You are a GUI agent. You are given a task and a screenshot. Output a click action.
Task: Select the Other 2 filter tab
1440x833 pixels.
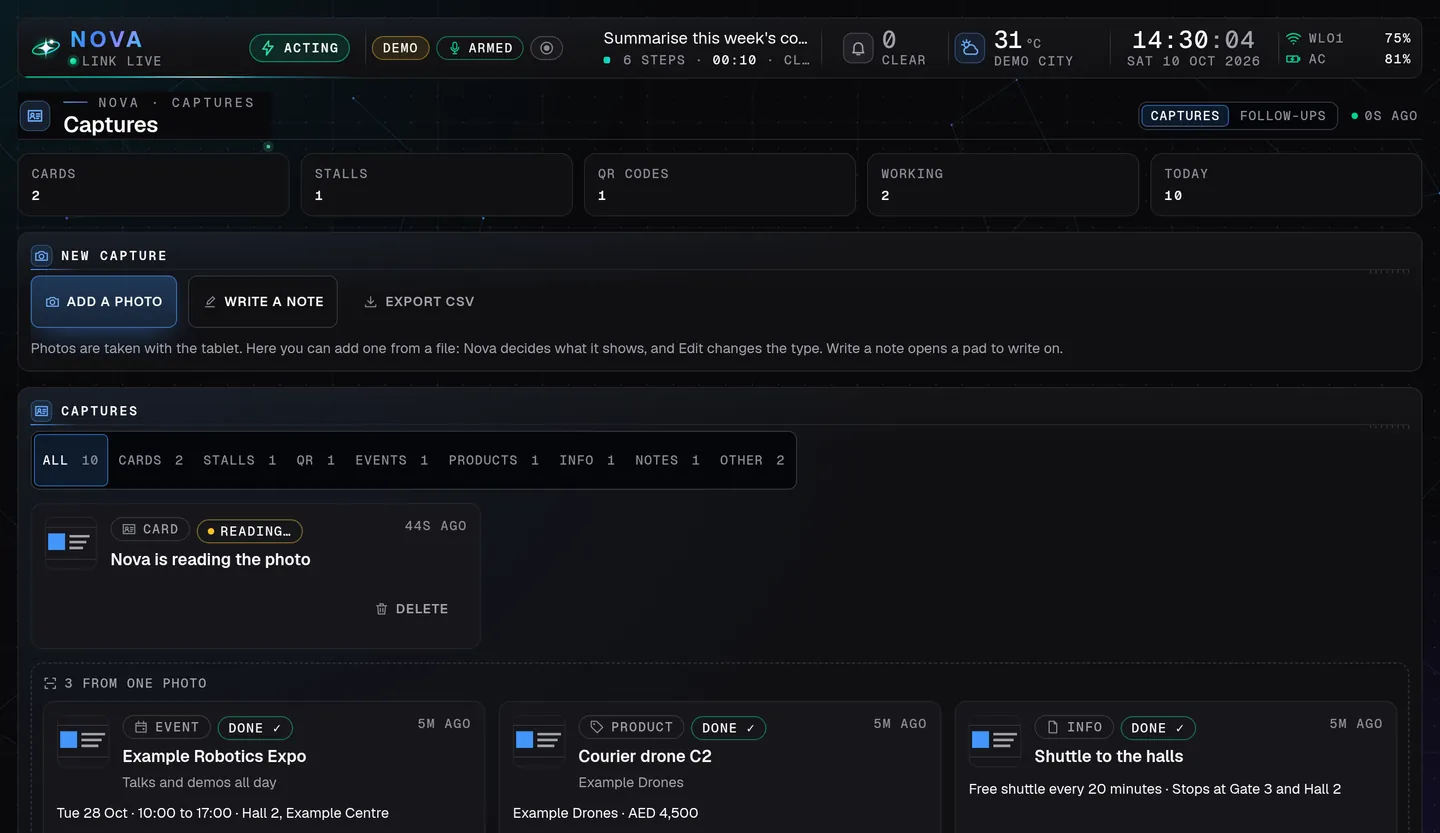(x=752, y=460)
